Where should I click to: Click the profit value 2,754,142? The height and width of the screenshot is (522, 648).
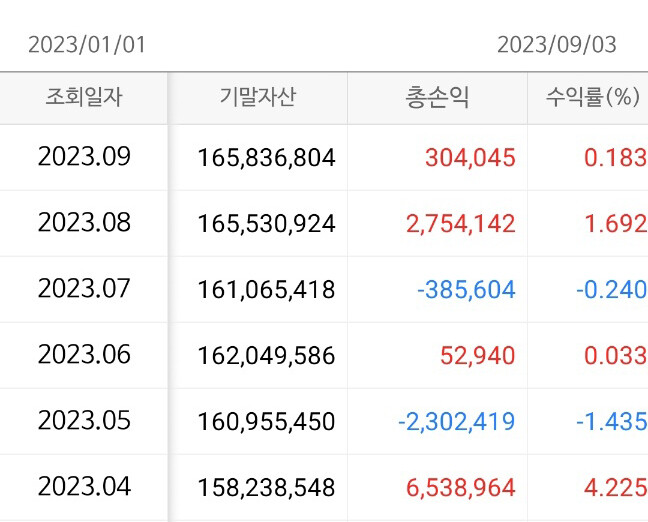coord(461,224)
